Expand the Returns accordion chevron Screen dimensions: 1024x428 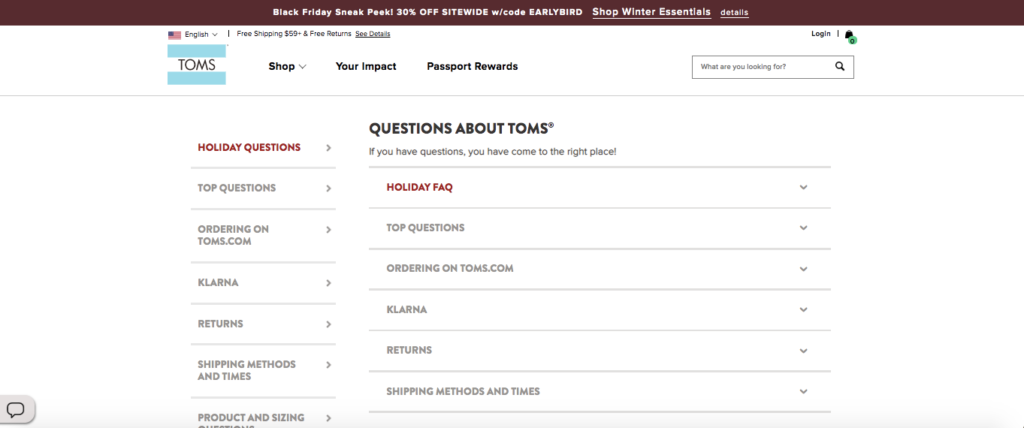(x=803, y=351)
